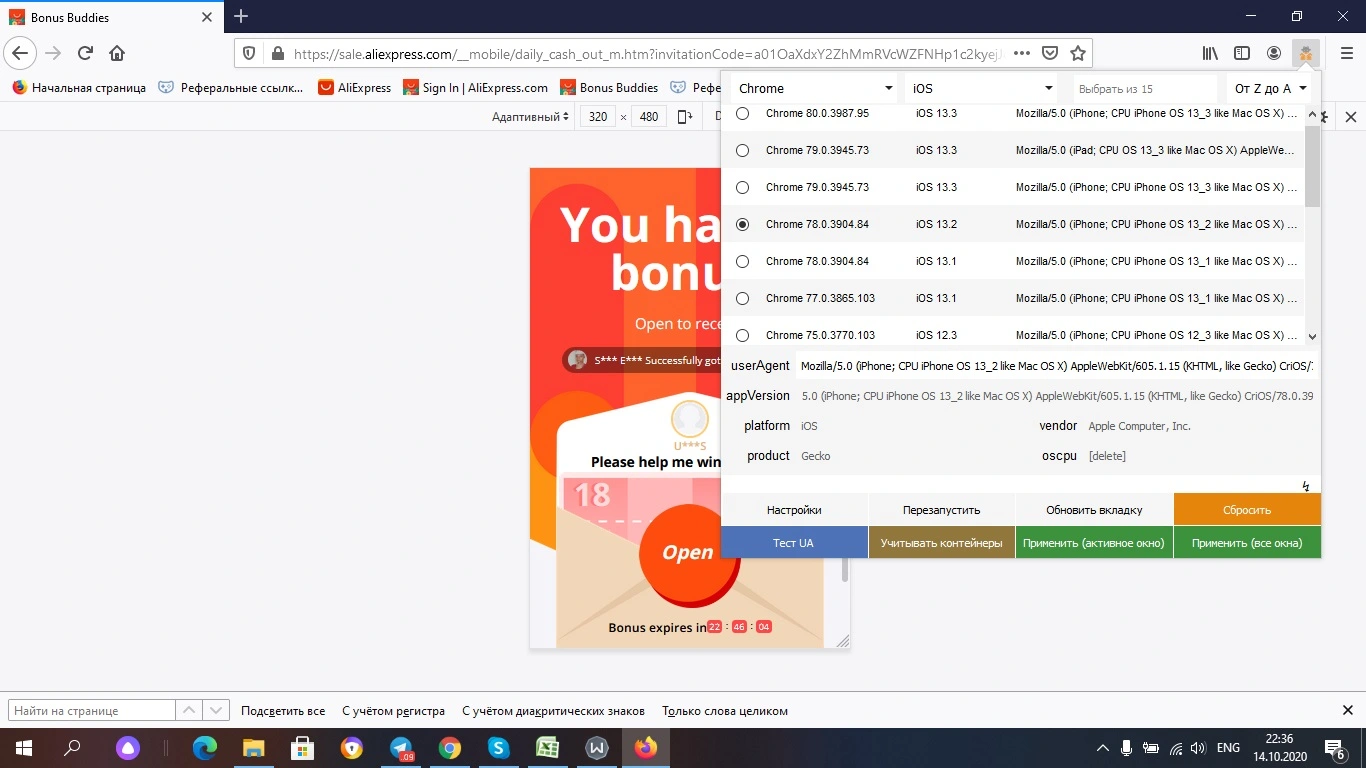Rotate the responsive viewport

(x=685, y=117)
